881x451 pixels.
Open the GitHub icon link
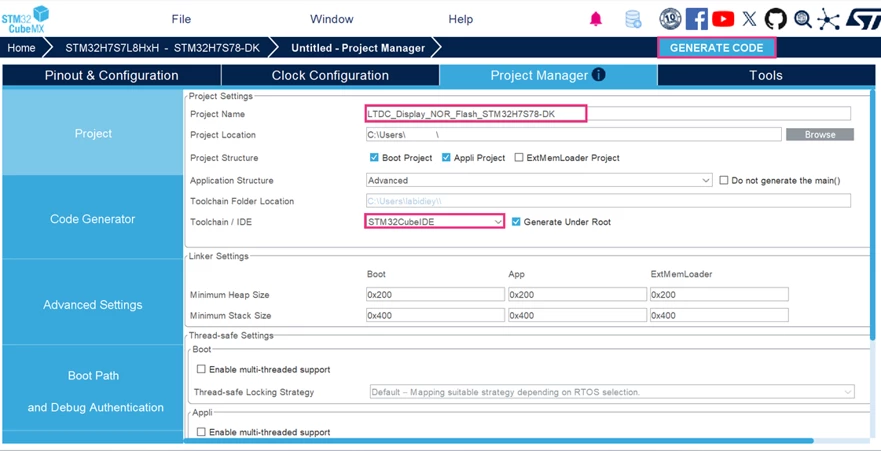point(776,19)
